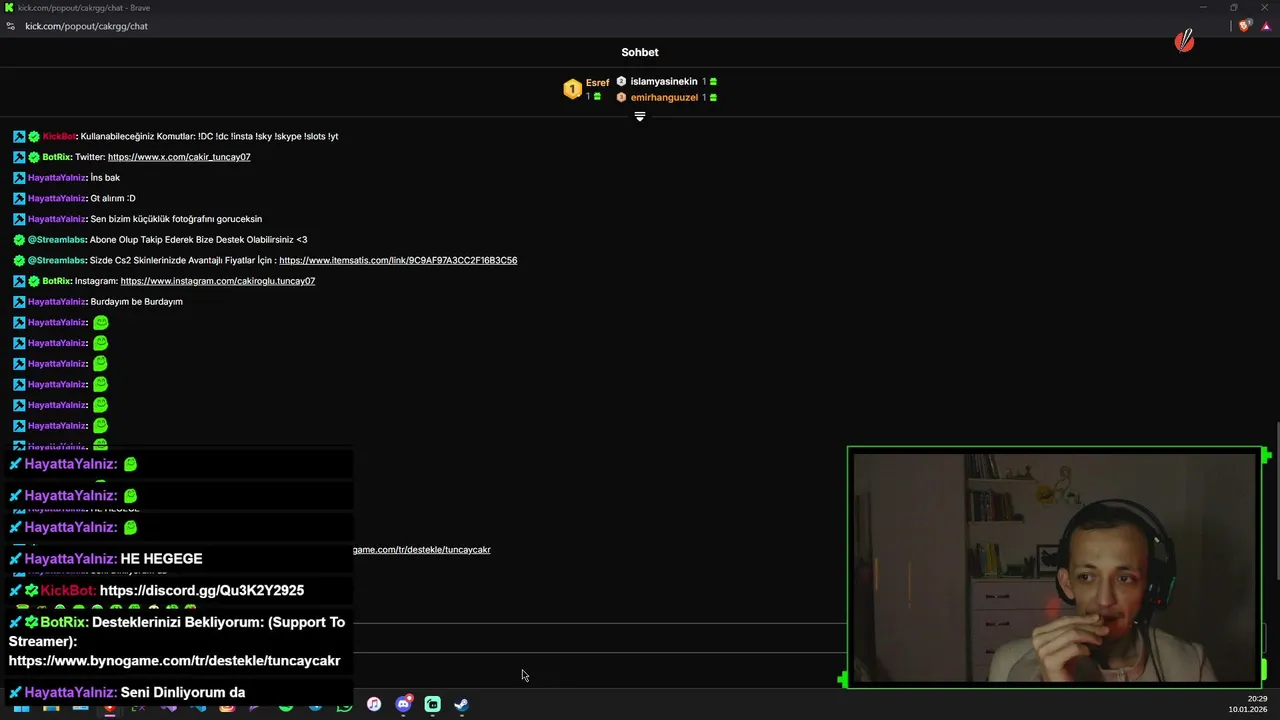Open the Brave Rewards triangle icon
The width and height of the screenshot is (1280, 720).
pyautogui.click(x=1266, y=26)
